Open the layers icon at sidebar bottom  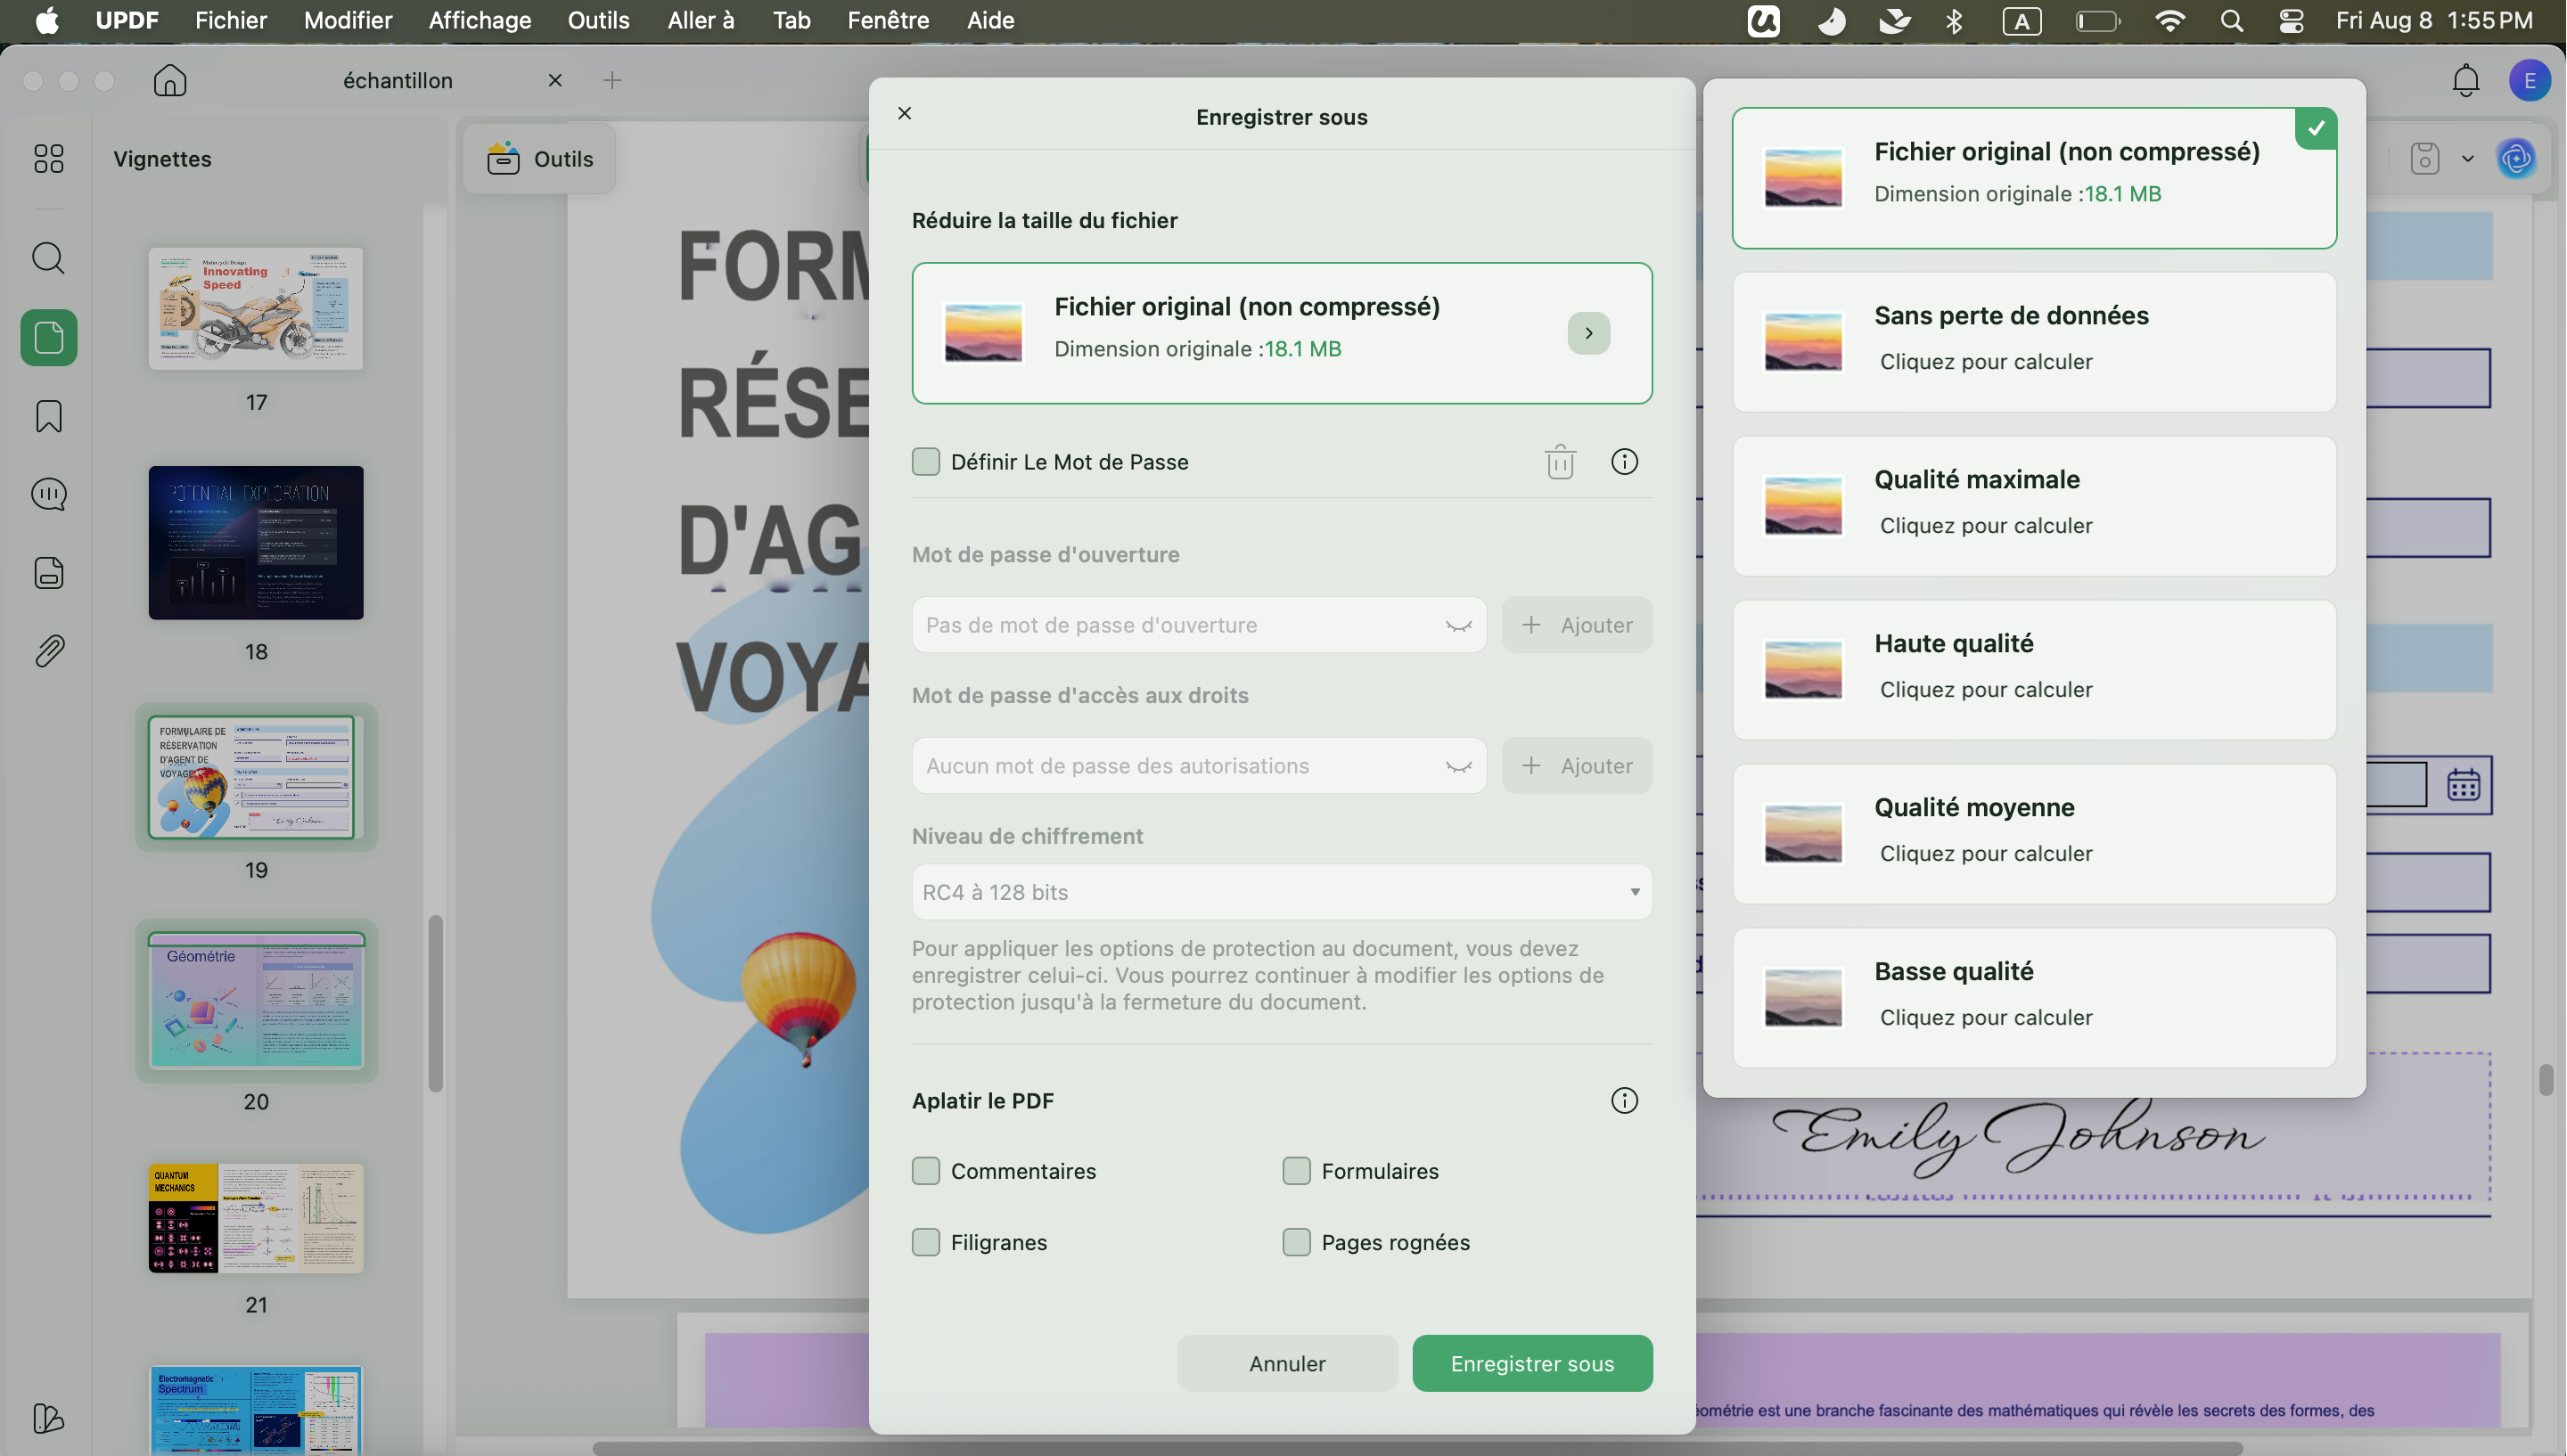tap(48, 1418)
